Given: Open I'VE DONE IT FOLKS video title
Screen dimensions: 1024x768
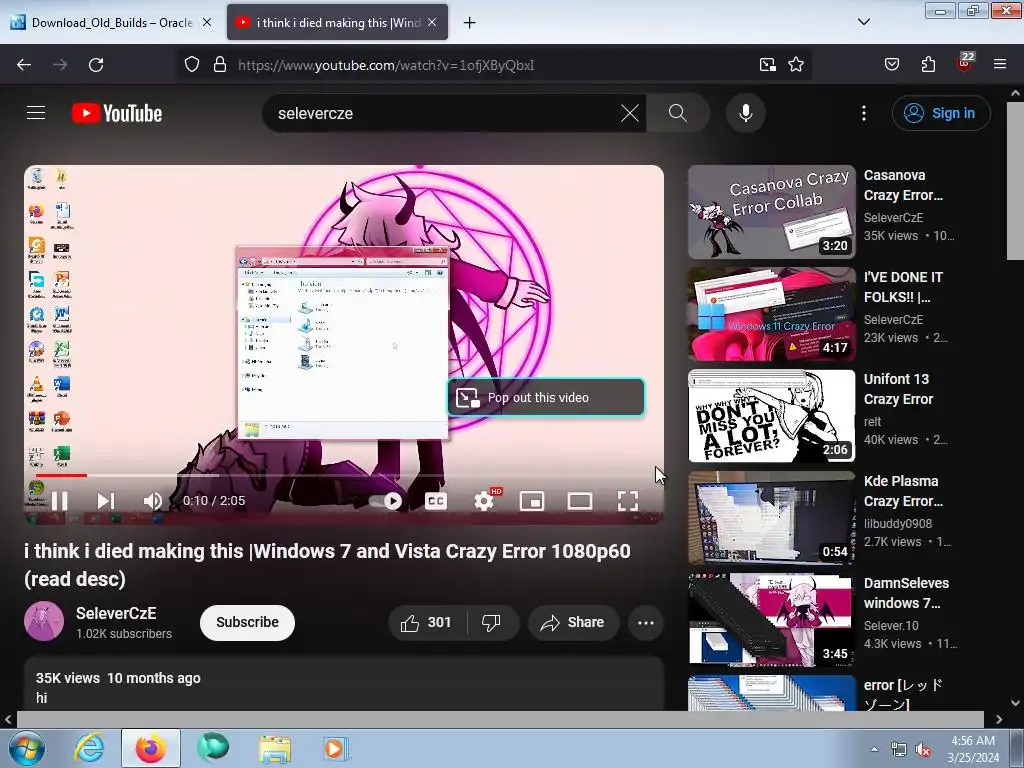Looking at the screenshot, I should coord(903,287).
